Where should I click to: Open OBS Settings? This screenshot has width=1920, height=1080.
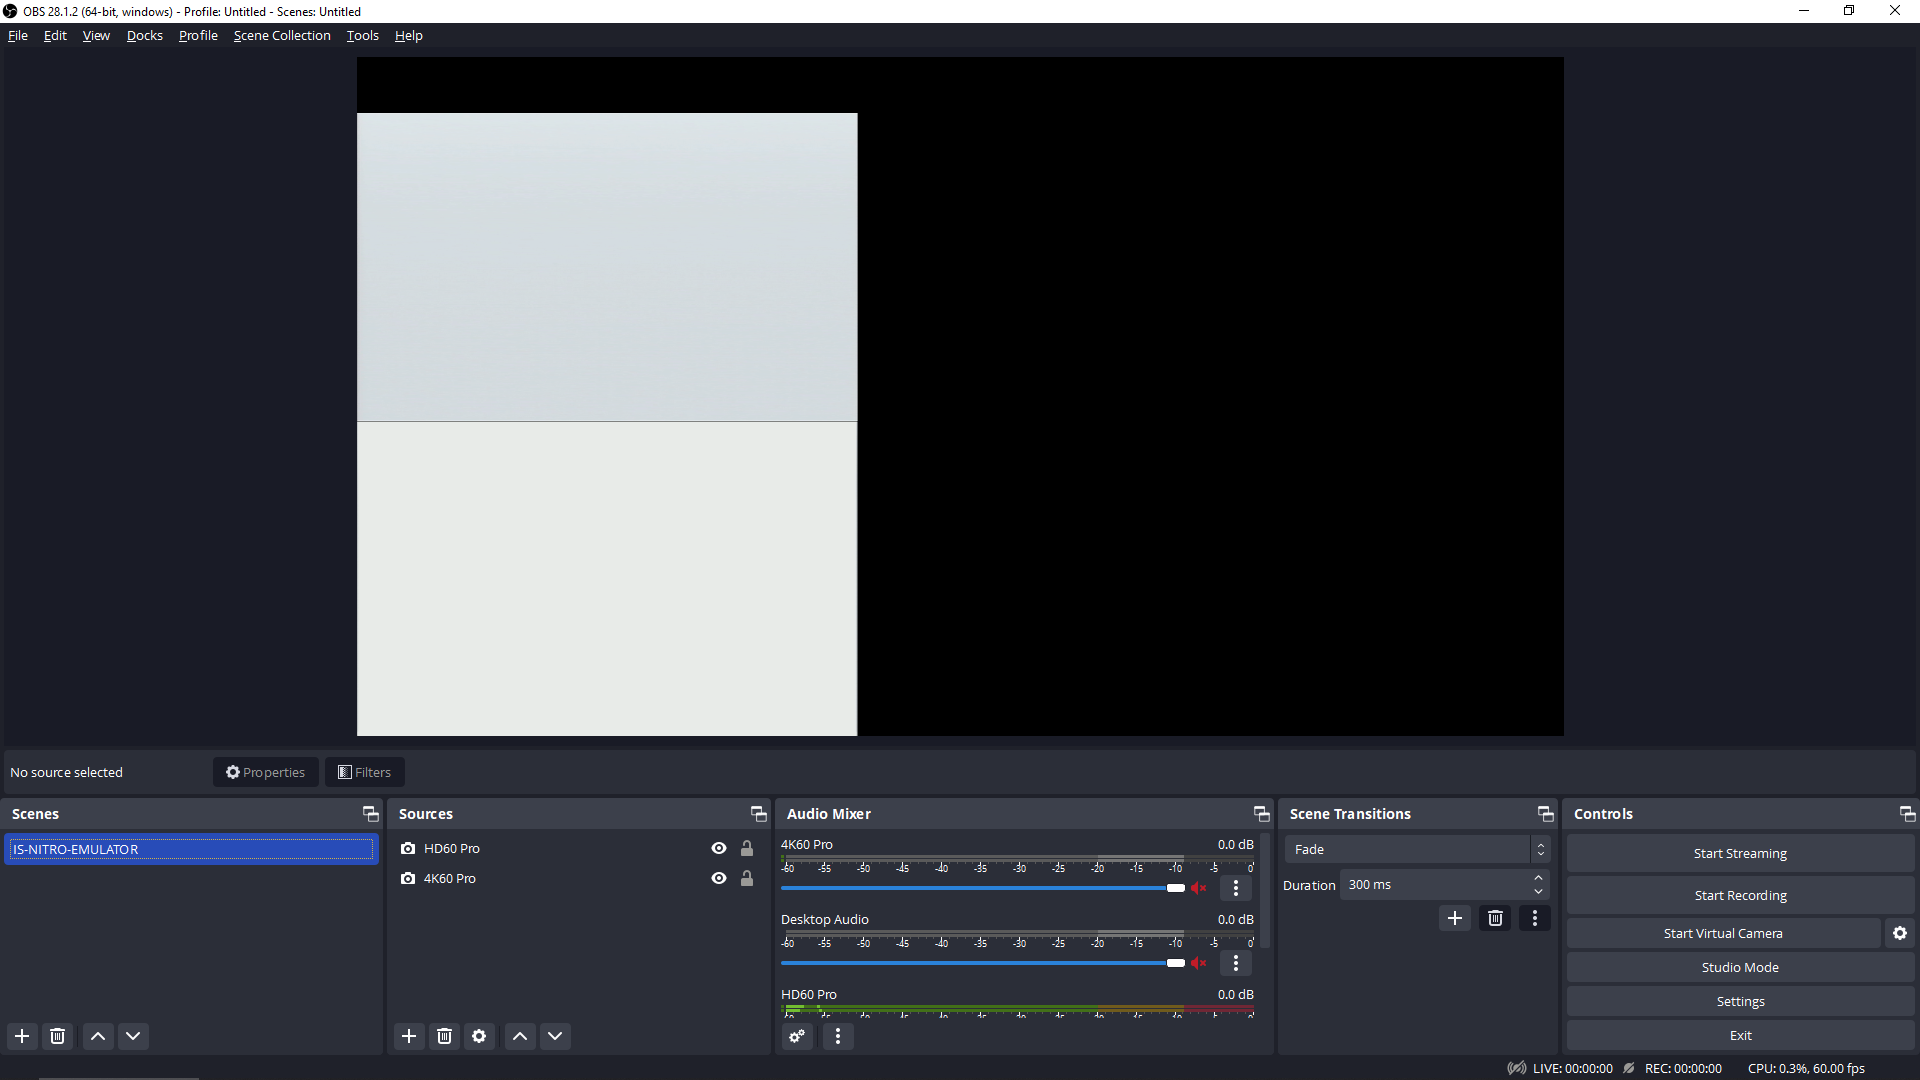coord(1740,1001)
